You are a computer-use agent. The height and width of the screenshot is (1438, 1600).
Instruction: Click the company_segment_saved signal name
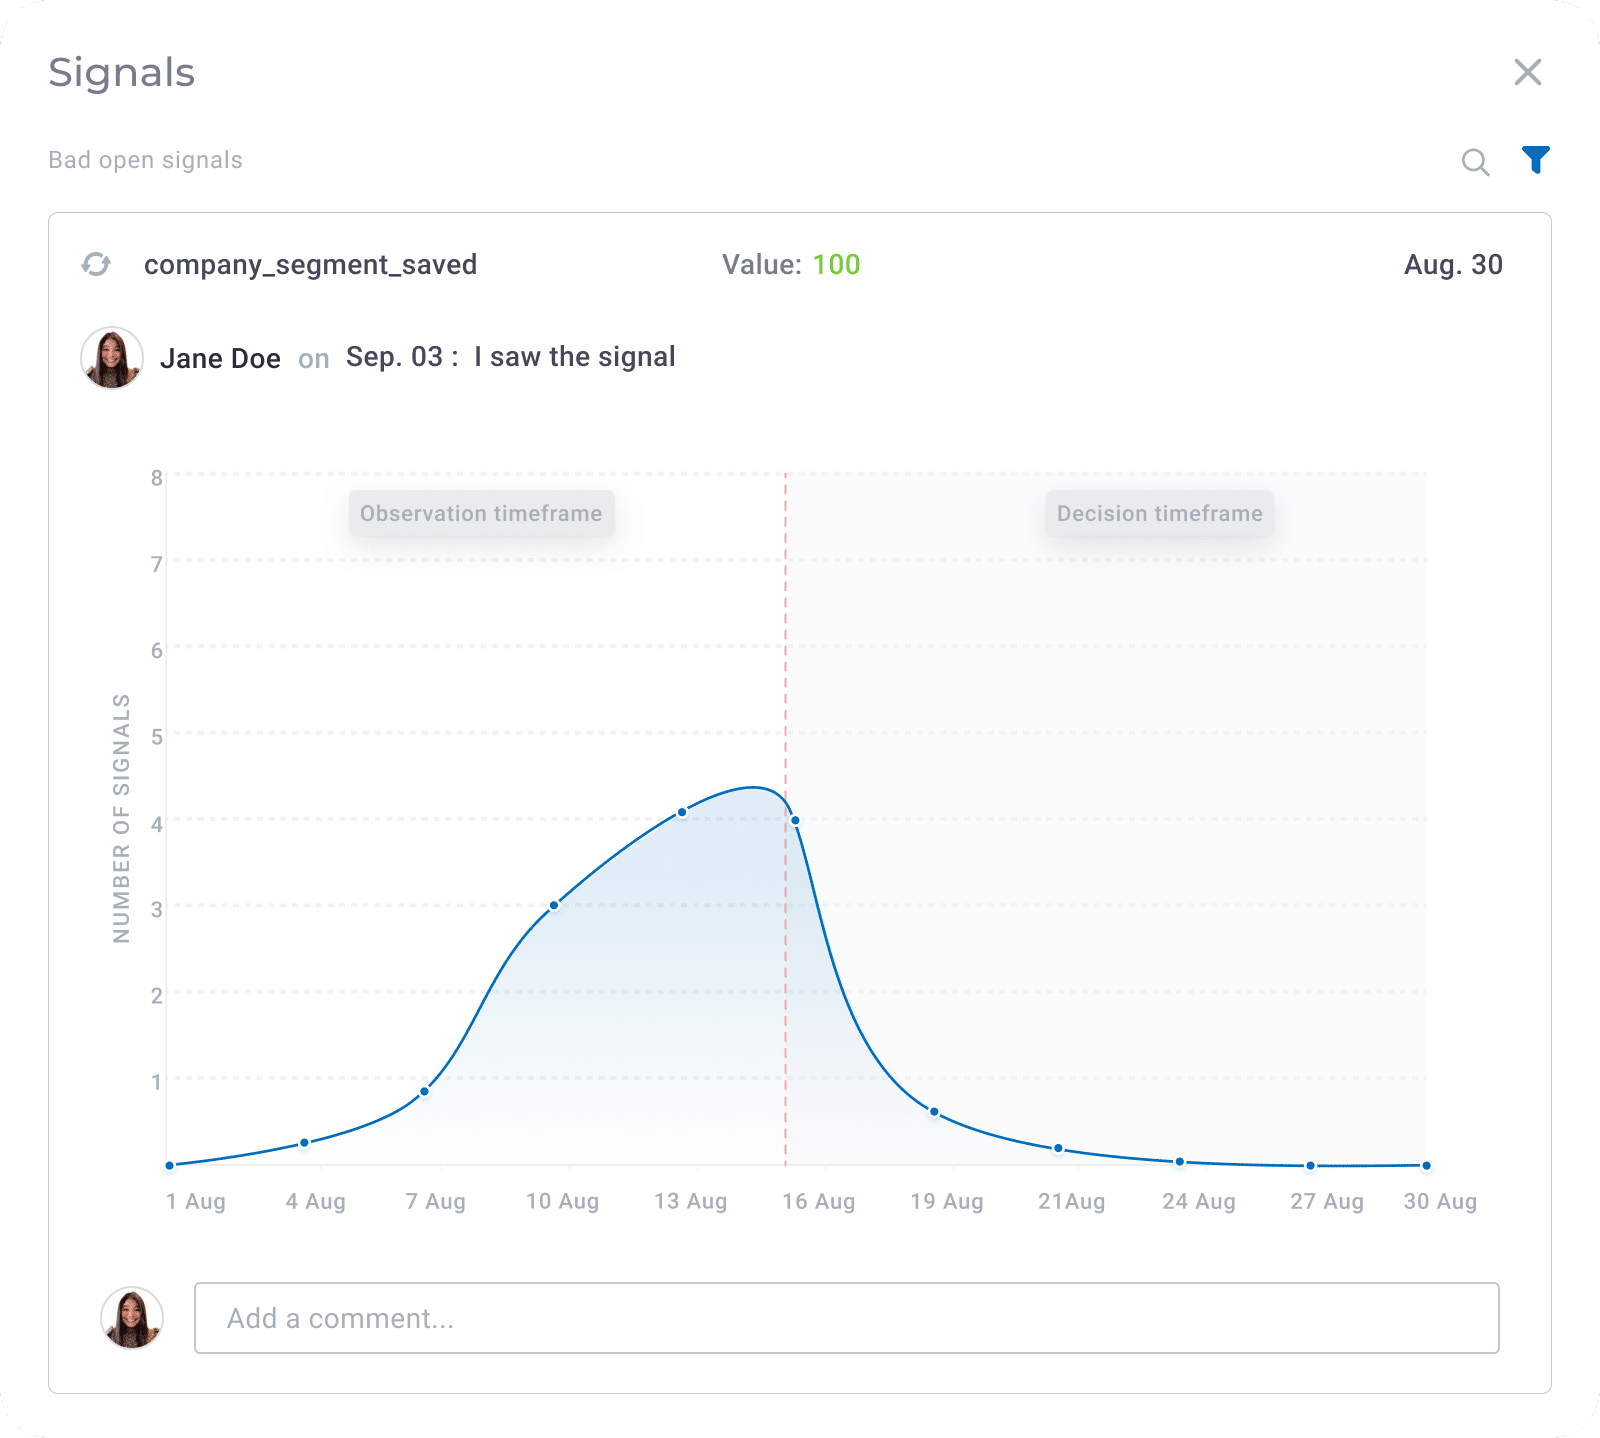pos(311,264)
